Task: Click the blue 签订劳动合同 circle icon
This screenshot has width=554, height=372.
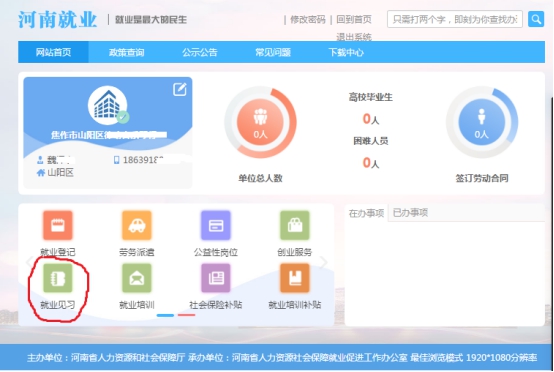Action: point(482,122)
